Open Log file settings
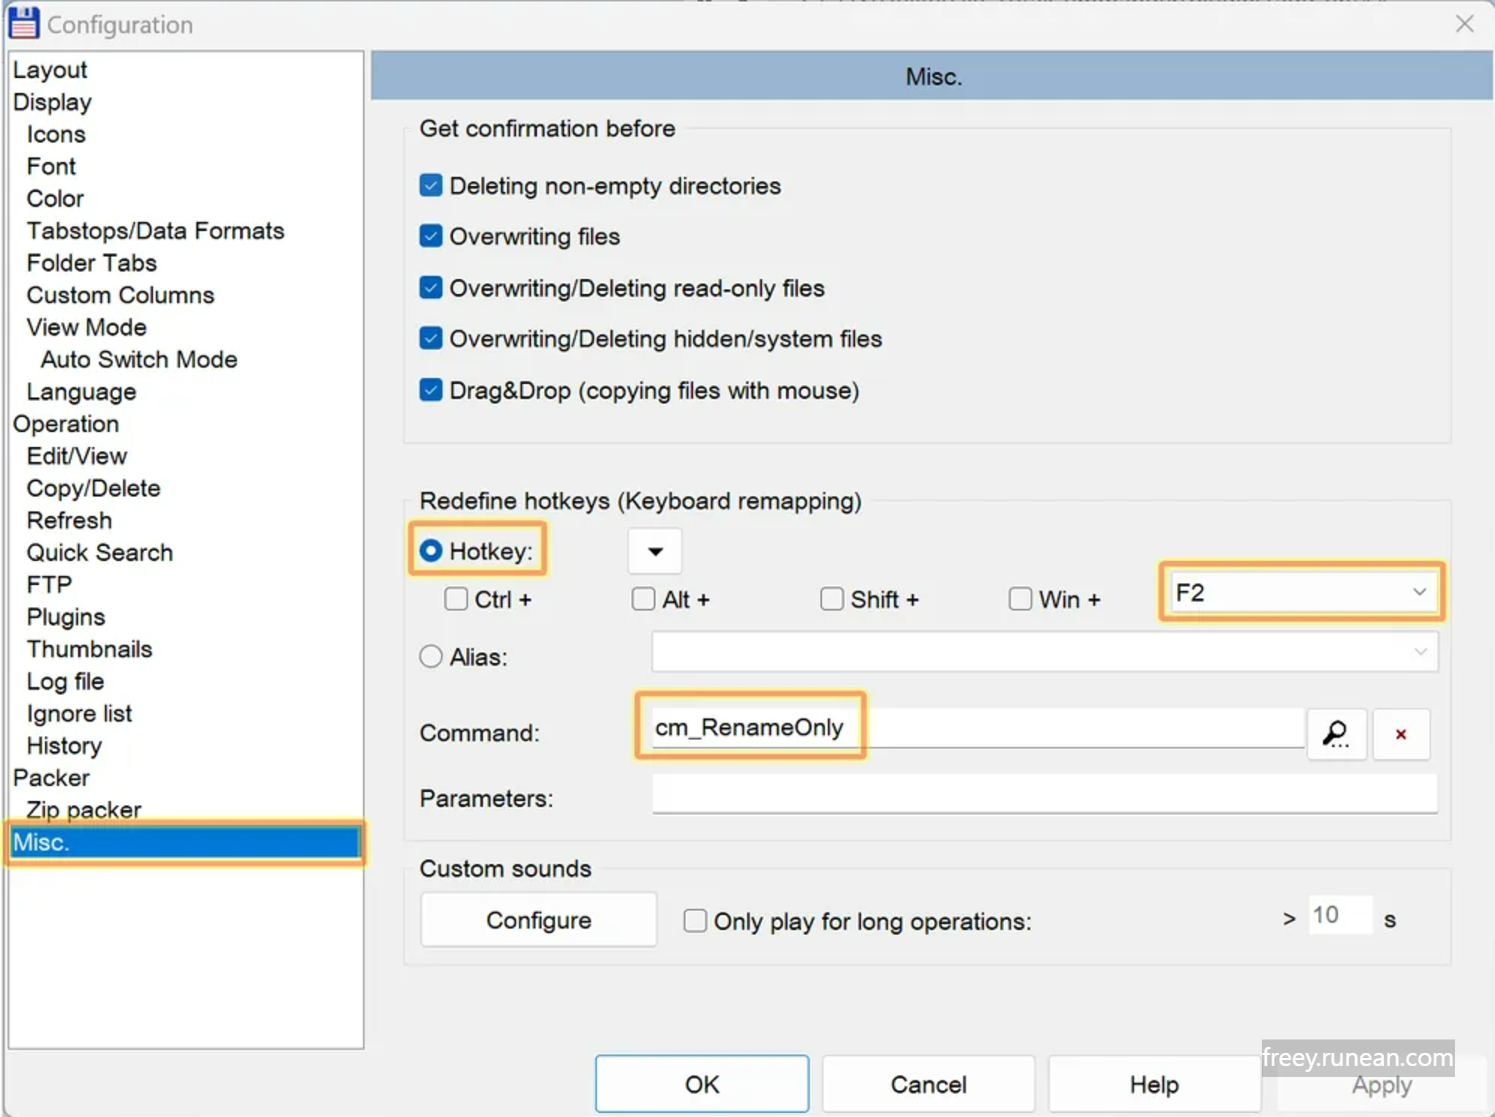Viewport: 1495px width, 1117px height. coord(65,681)
